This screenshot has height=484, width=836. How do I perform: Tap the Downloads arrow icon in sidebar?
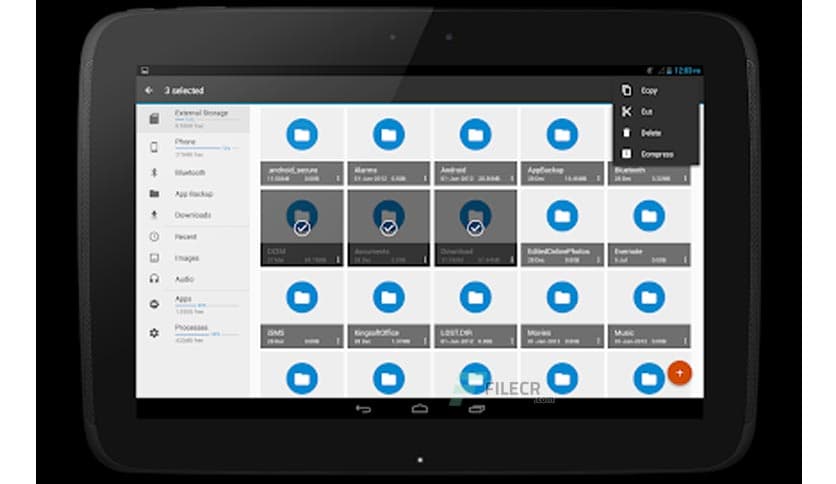154,215
